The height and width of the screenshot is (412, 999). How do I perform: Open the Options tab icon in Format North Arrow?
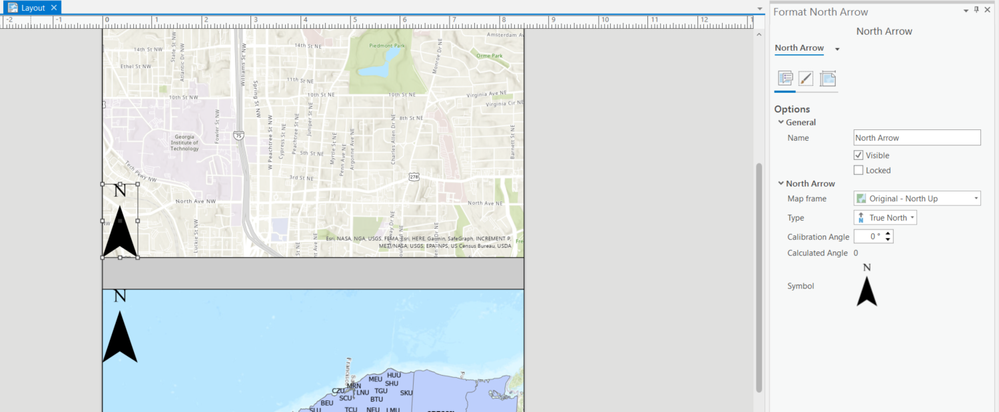point(785,79)
